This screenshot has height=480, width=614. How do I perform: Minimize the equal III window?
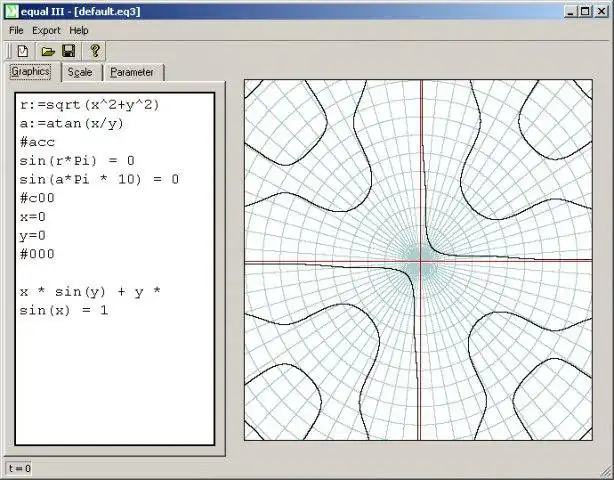571,11
